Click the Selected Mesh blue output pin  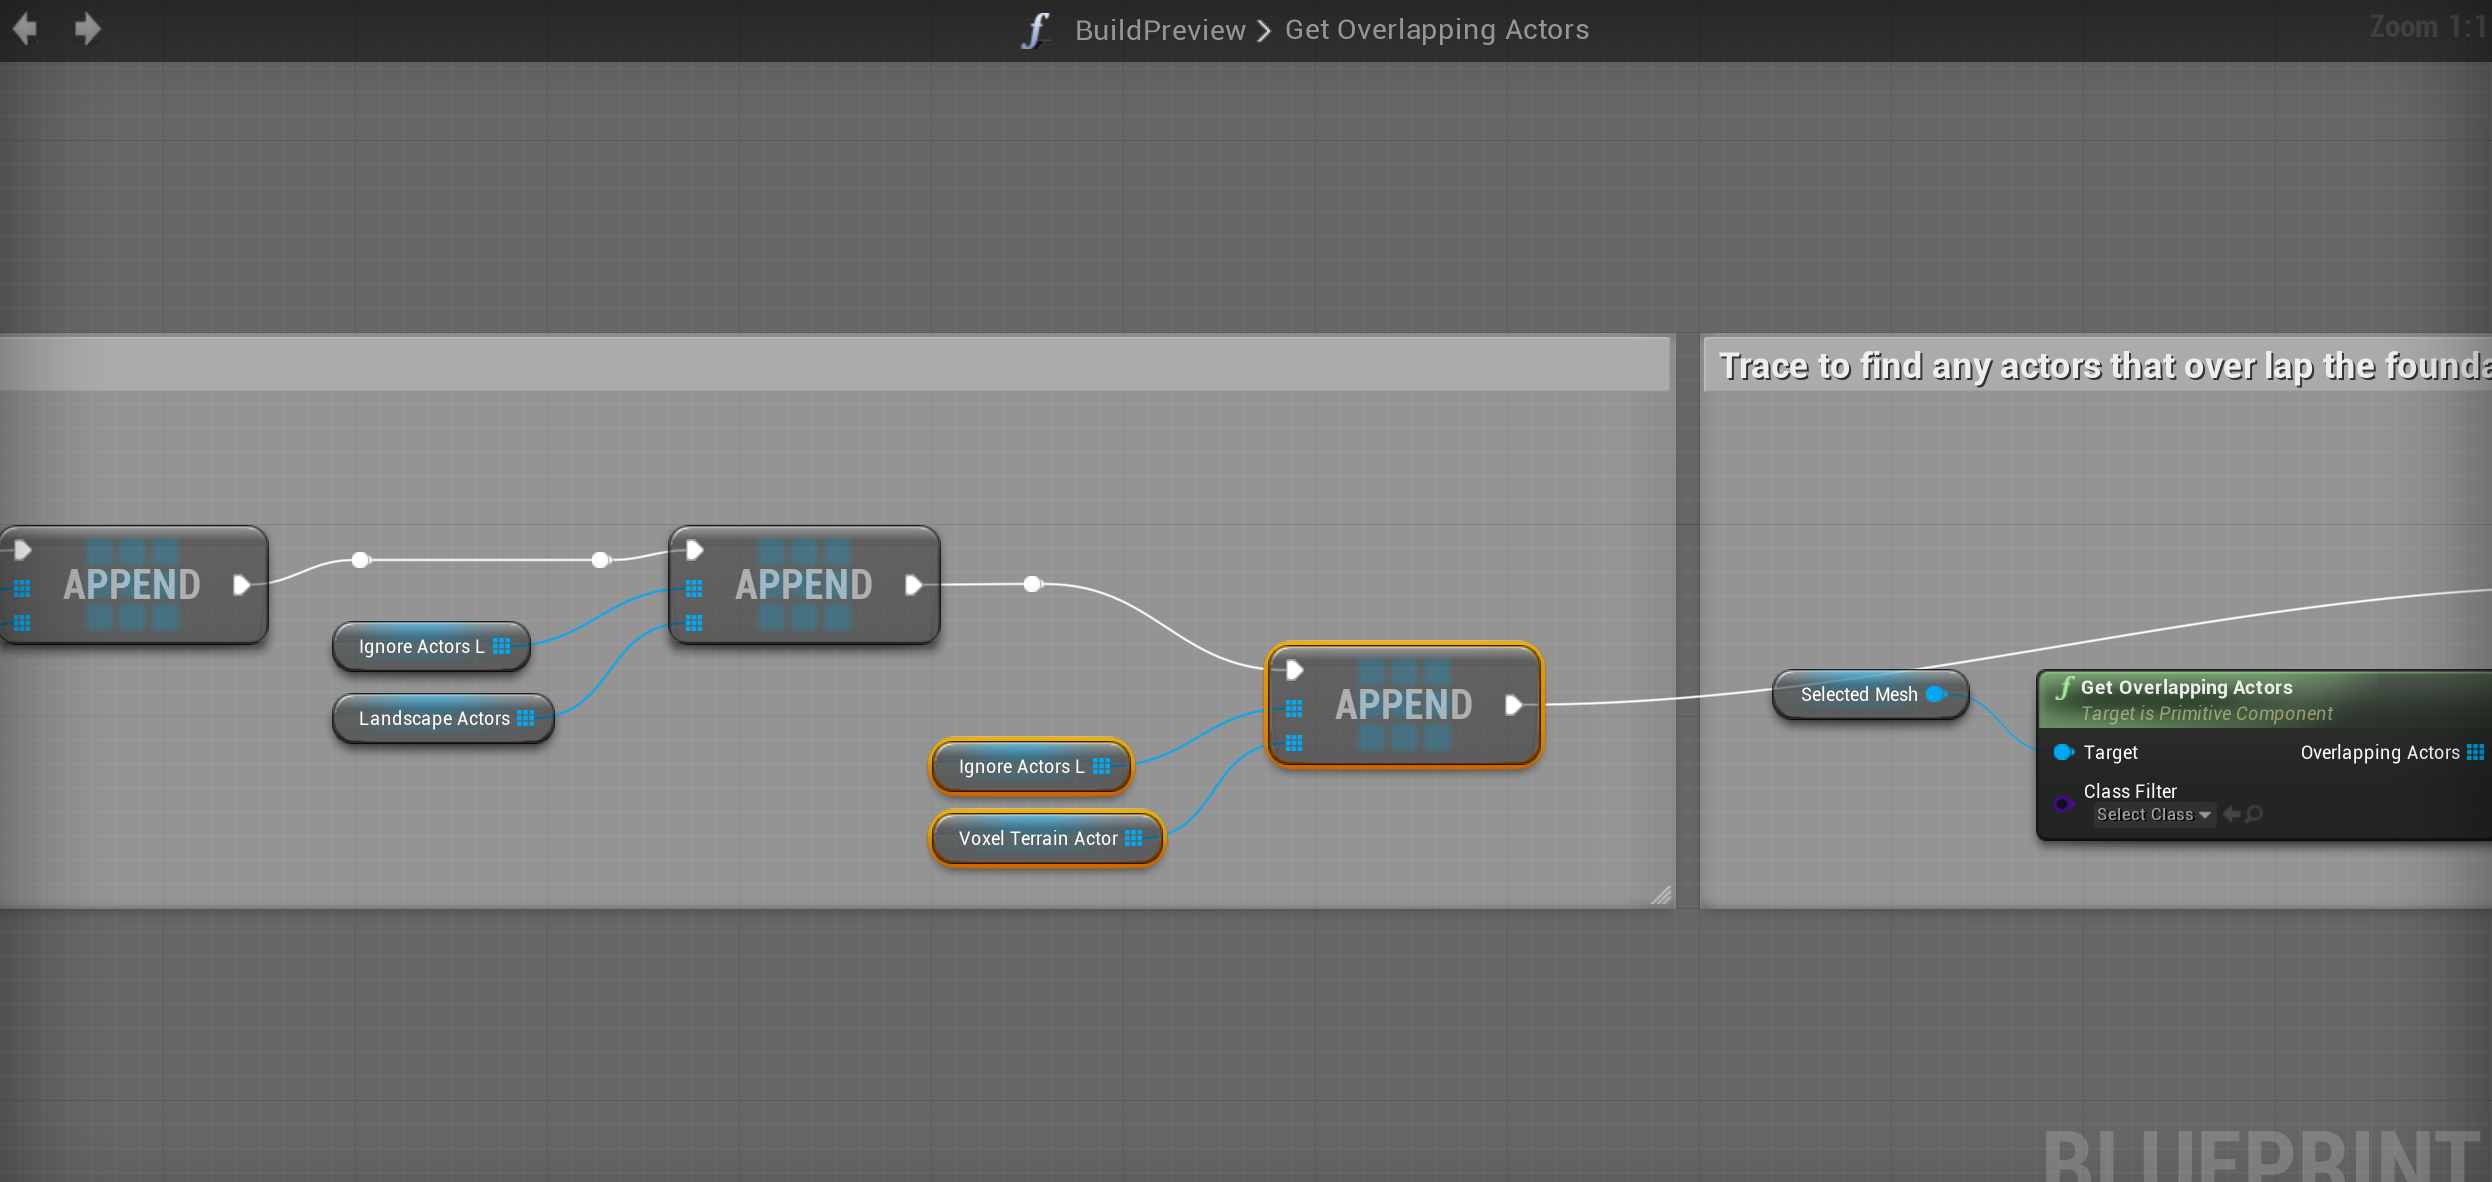(x=1936, y=694)
